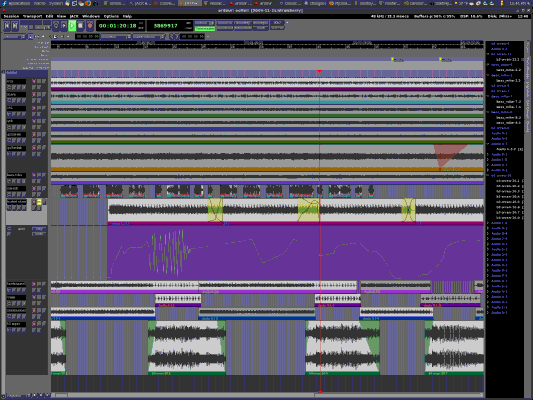Click the play selected range transport button
The image size is (533, 400).
click(x=64, y=25)
